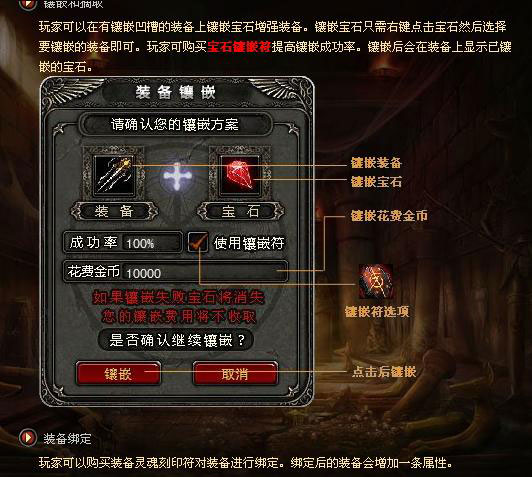Toggle the 使用镶嵌符 checkbox

click(x=198, y=242)
